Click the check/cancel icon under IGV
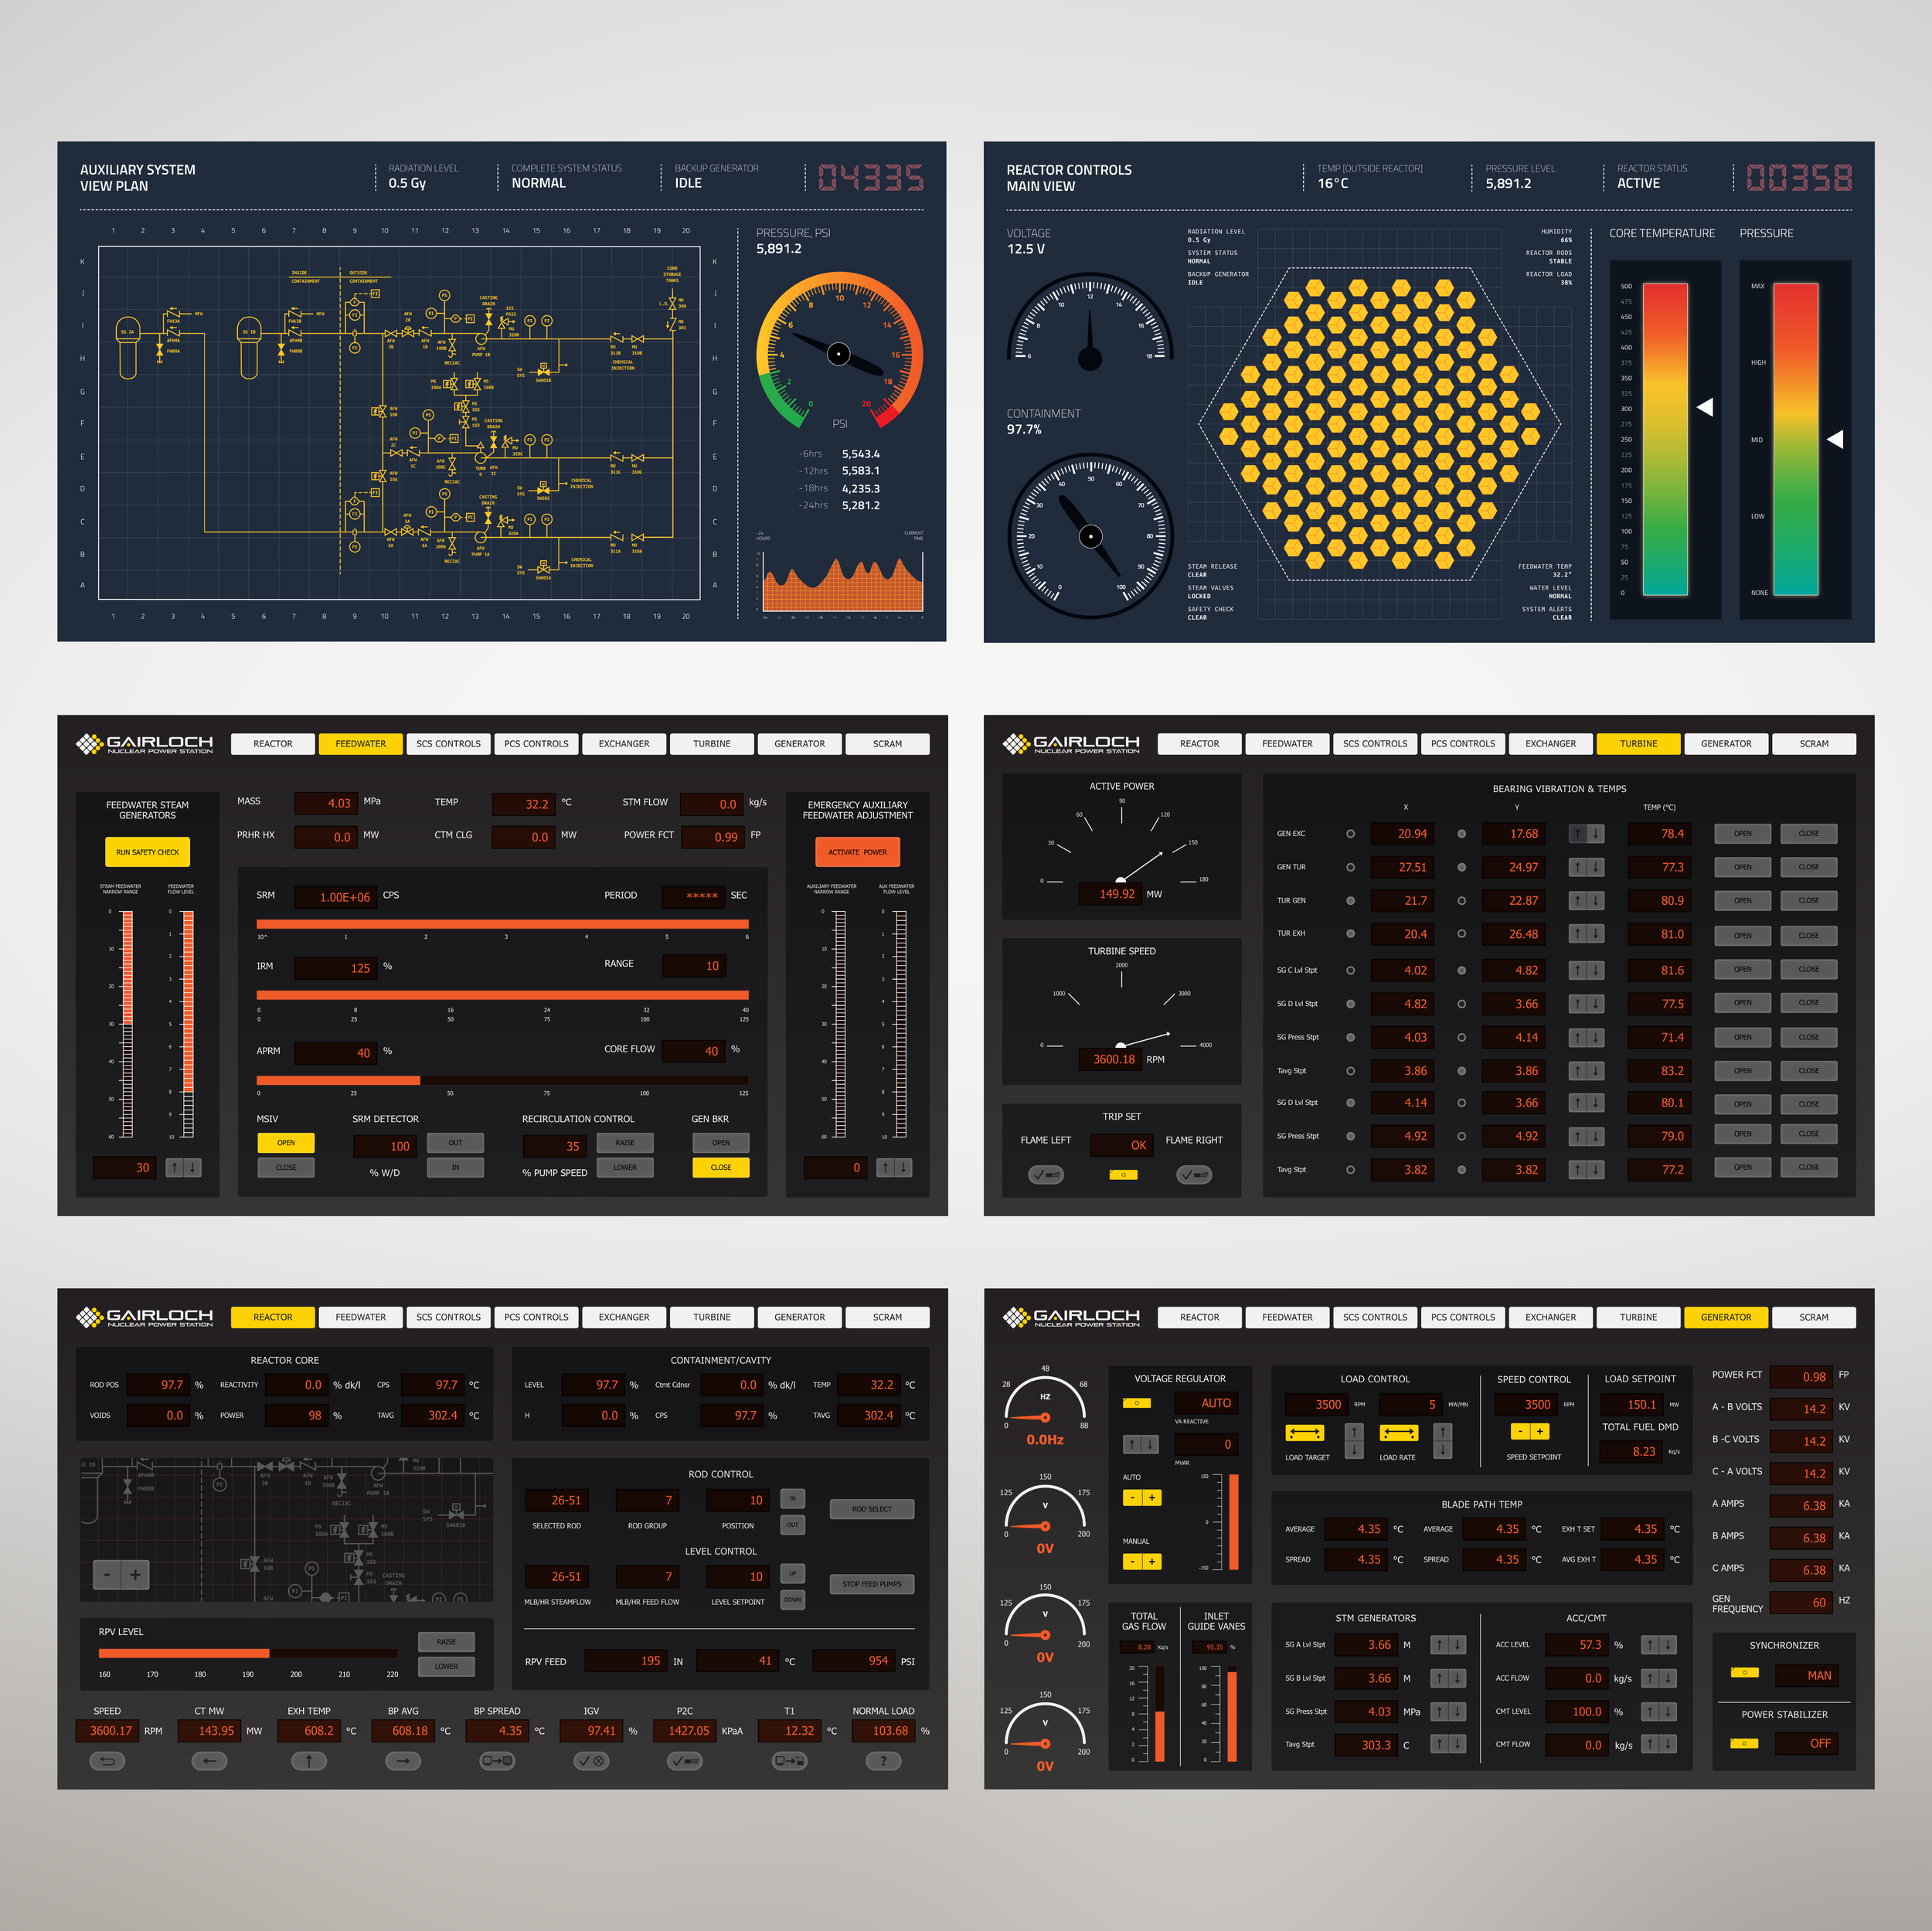The height and width of the screenshot is (1931, 1932). click(591, 1761)
